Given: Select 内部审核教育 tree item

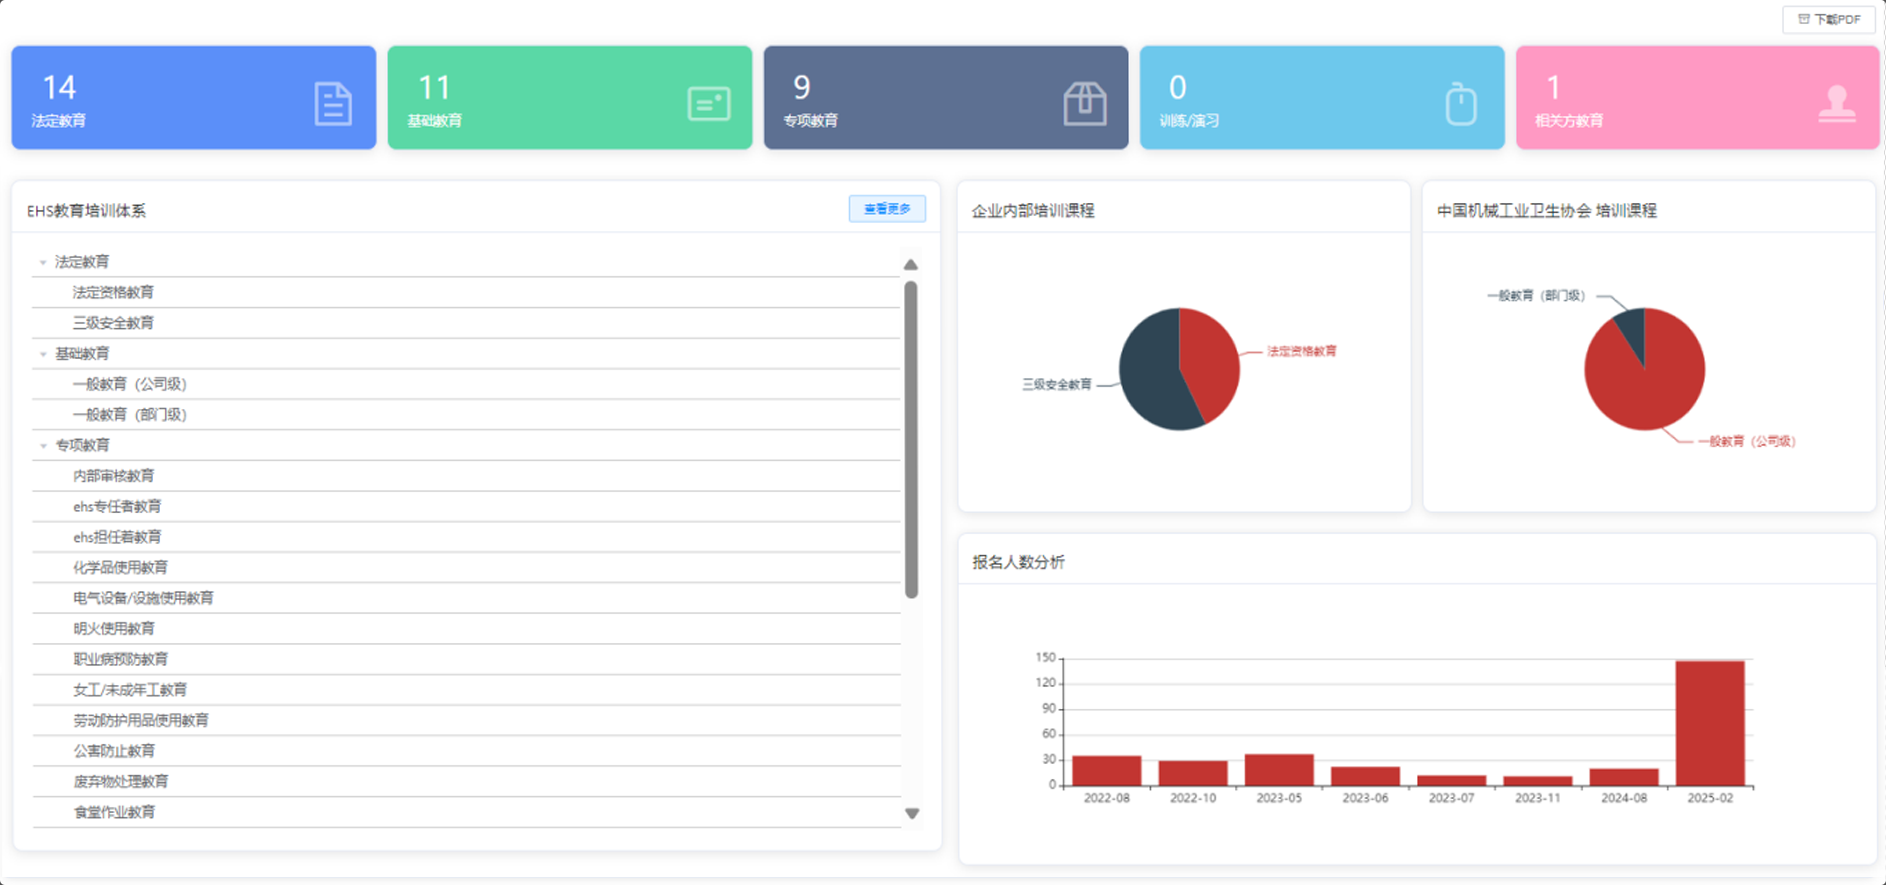Looking at the screenshot, I should [x=113, y=476].
